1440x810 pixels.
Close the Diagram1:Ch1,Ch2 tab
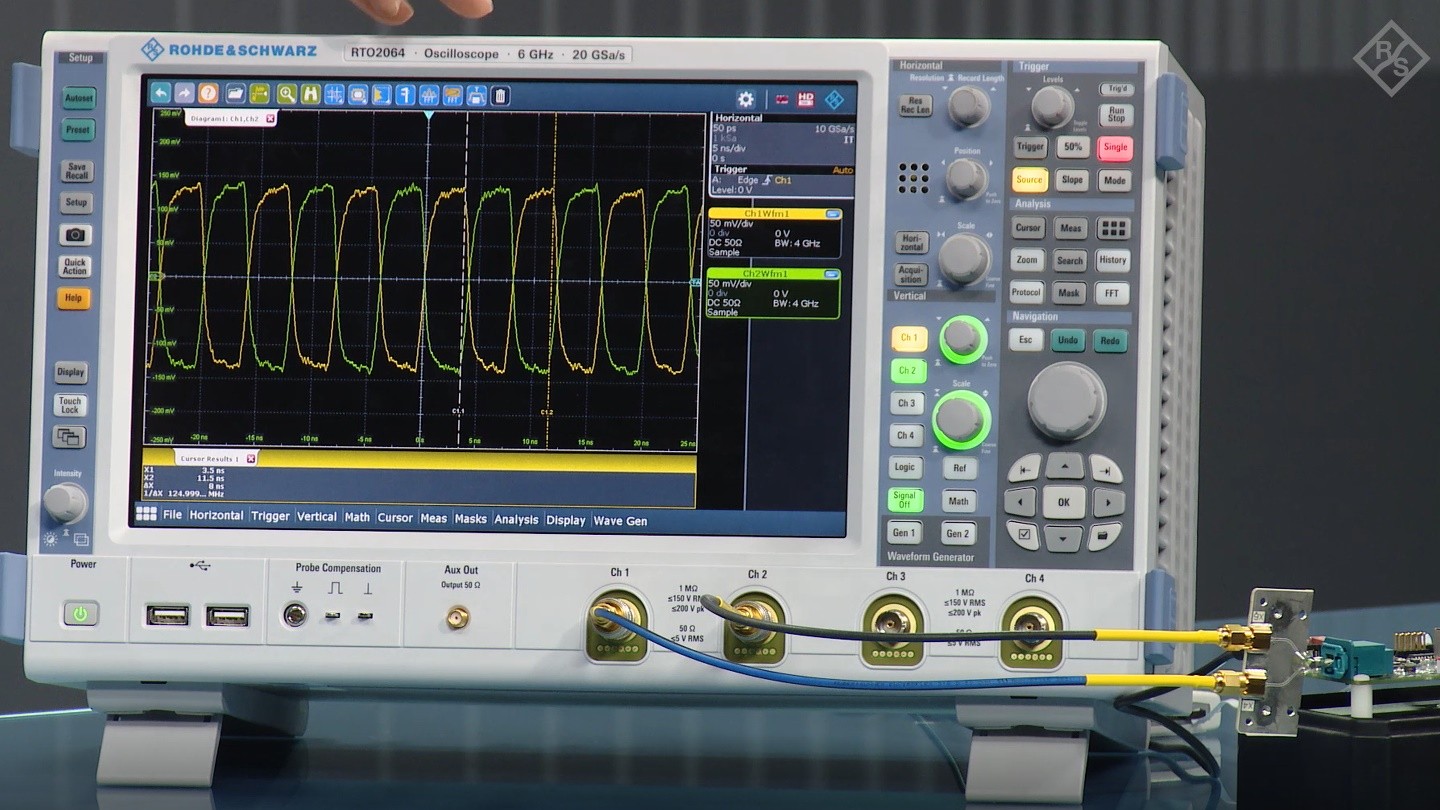click(x=270, y=118)
